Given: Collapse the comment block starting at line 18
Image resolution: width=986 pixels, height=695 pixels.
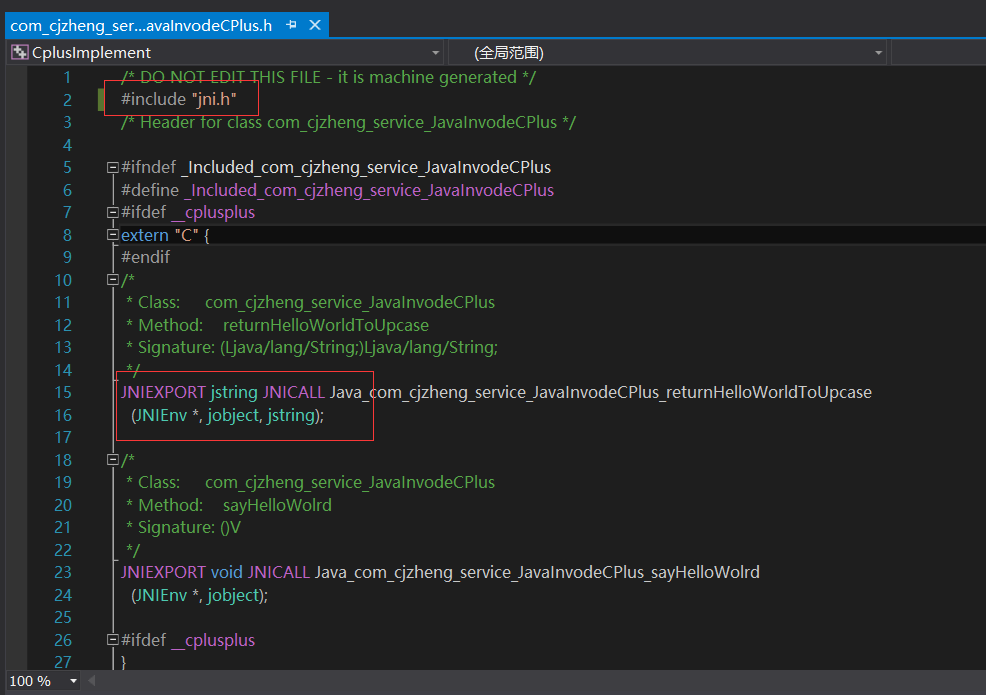Looking at the screenshot, I should click(x=113, y=460).
